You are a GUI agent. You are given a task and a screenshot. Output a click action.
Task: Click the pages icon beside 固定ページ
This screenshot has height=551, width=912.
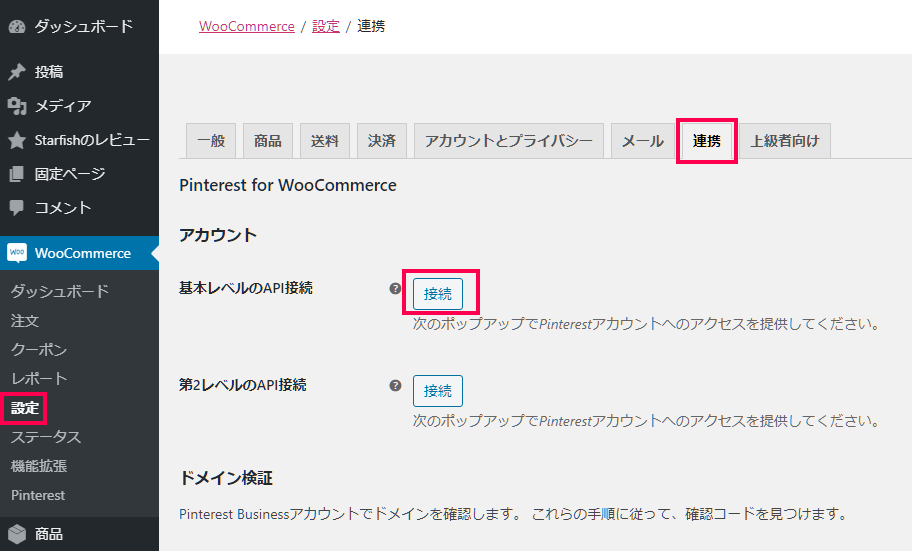click(x=17, y=173)
